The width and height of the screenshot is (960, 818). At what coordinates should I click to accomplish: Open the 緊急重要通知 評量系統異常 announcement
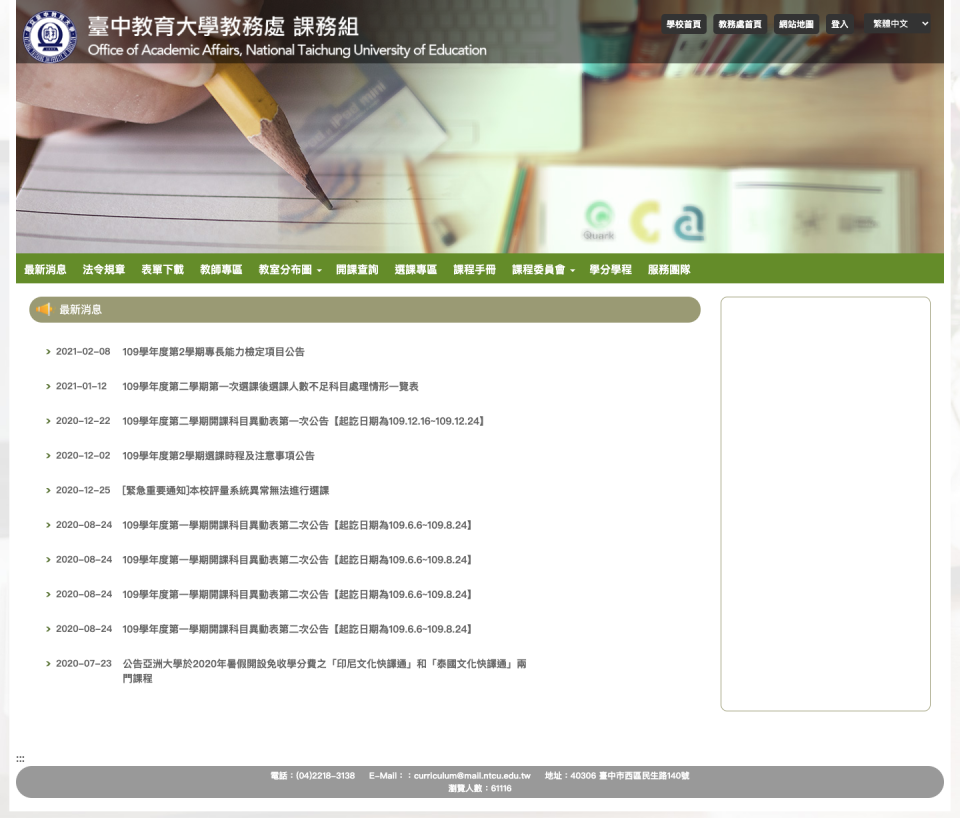click(225, 491)
